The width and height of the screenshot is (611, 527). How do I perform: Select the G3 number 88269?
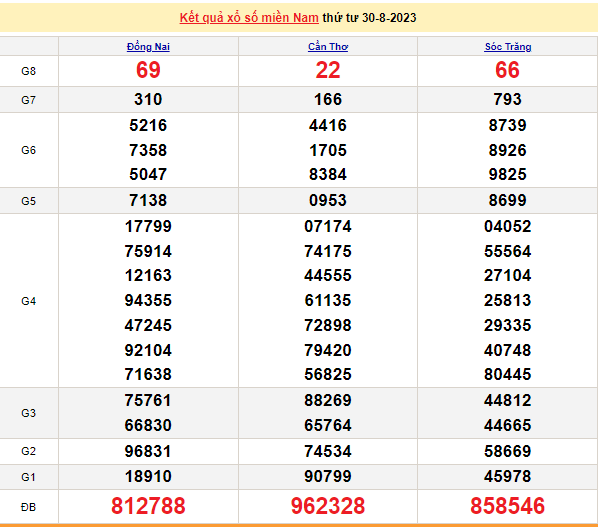click(x=327, y=400)
